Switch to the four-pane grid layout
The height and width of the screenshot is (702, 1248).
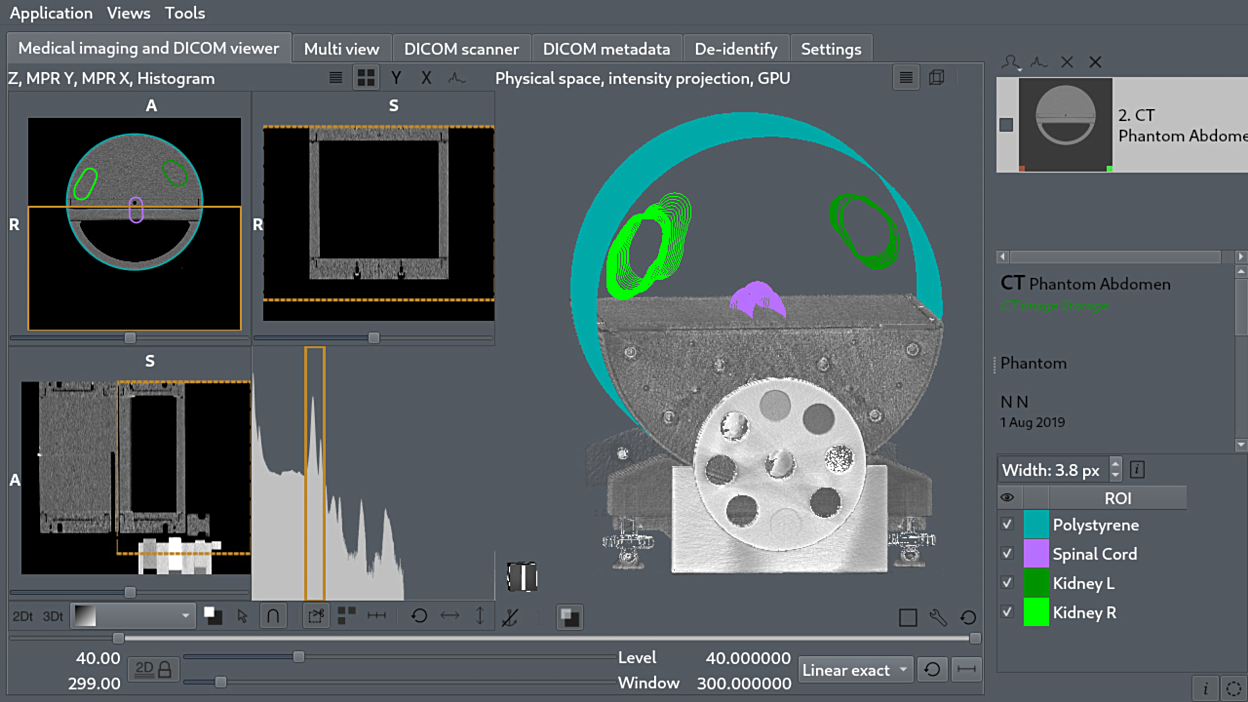pos(366,78)
